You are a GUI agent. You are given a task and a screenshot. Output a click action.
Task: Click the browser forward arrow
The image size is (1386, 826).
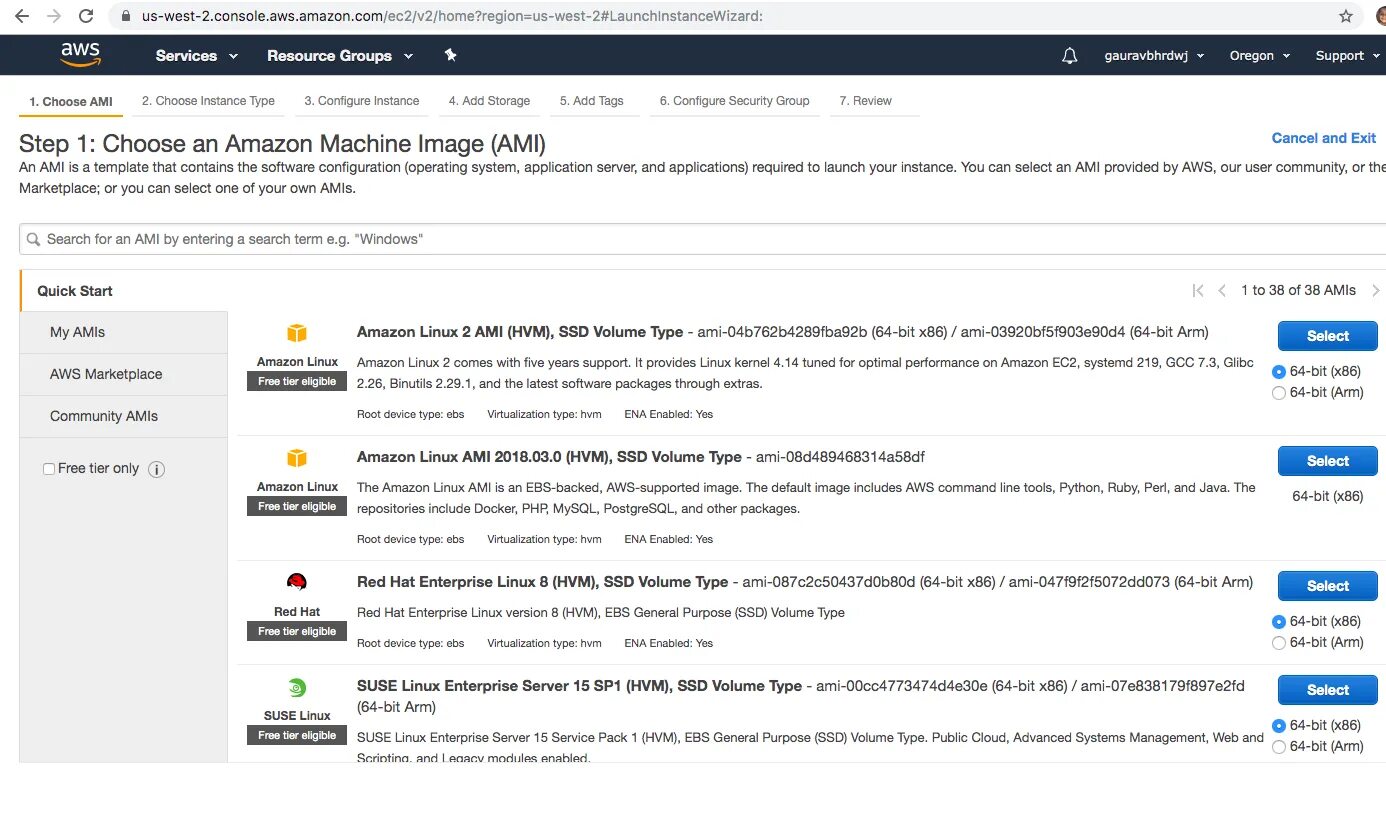pos(54,16)
